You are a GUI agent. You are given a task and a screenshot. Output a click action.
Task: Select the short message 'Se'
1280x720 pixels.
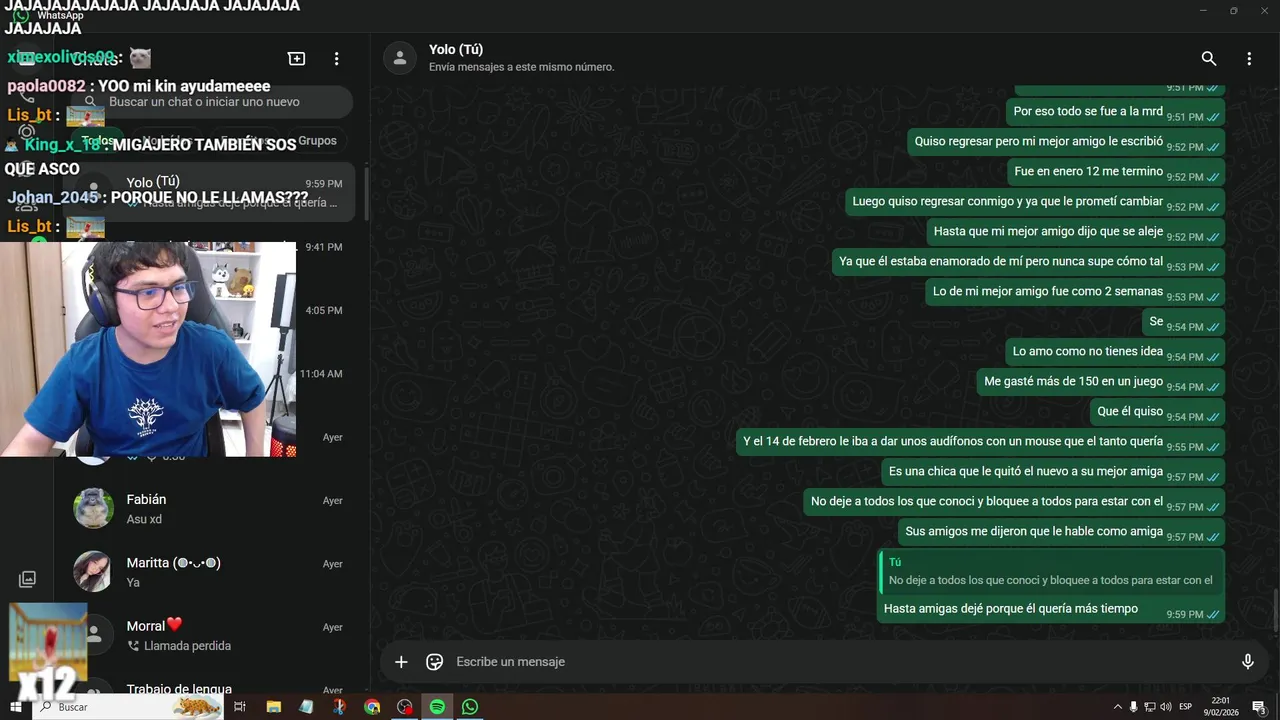point(1183,322)
